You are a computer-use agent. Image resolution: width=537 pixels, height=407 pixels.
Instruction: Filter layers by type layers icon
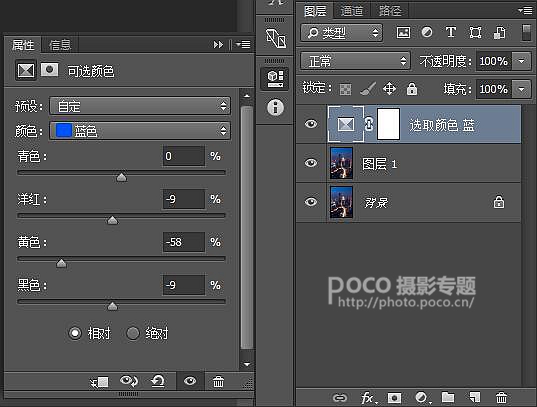pos(451,33)
